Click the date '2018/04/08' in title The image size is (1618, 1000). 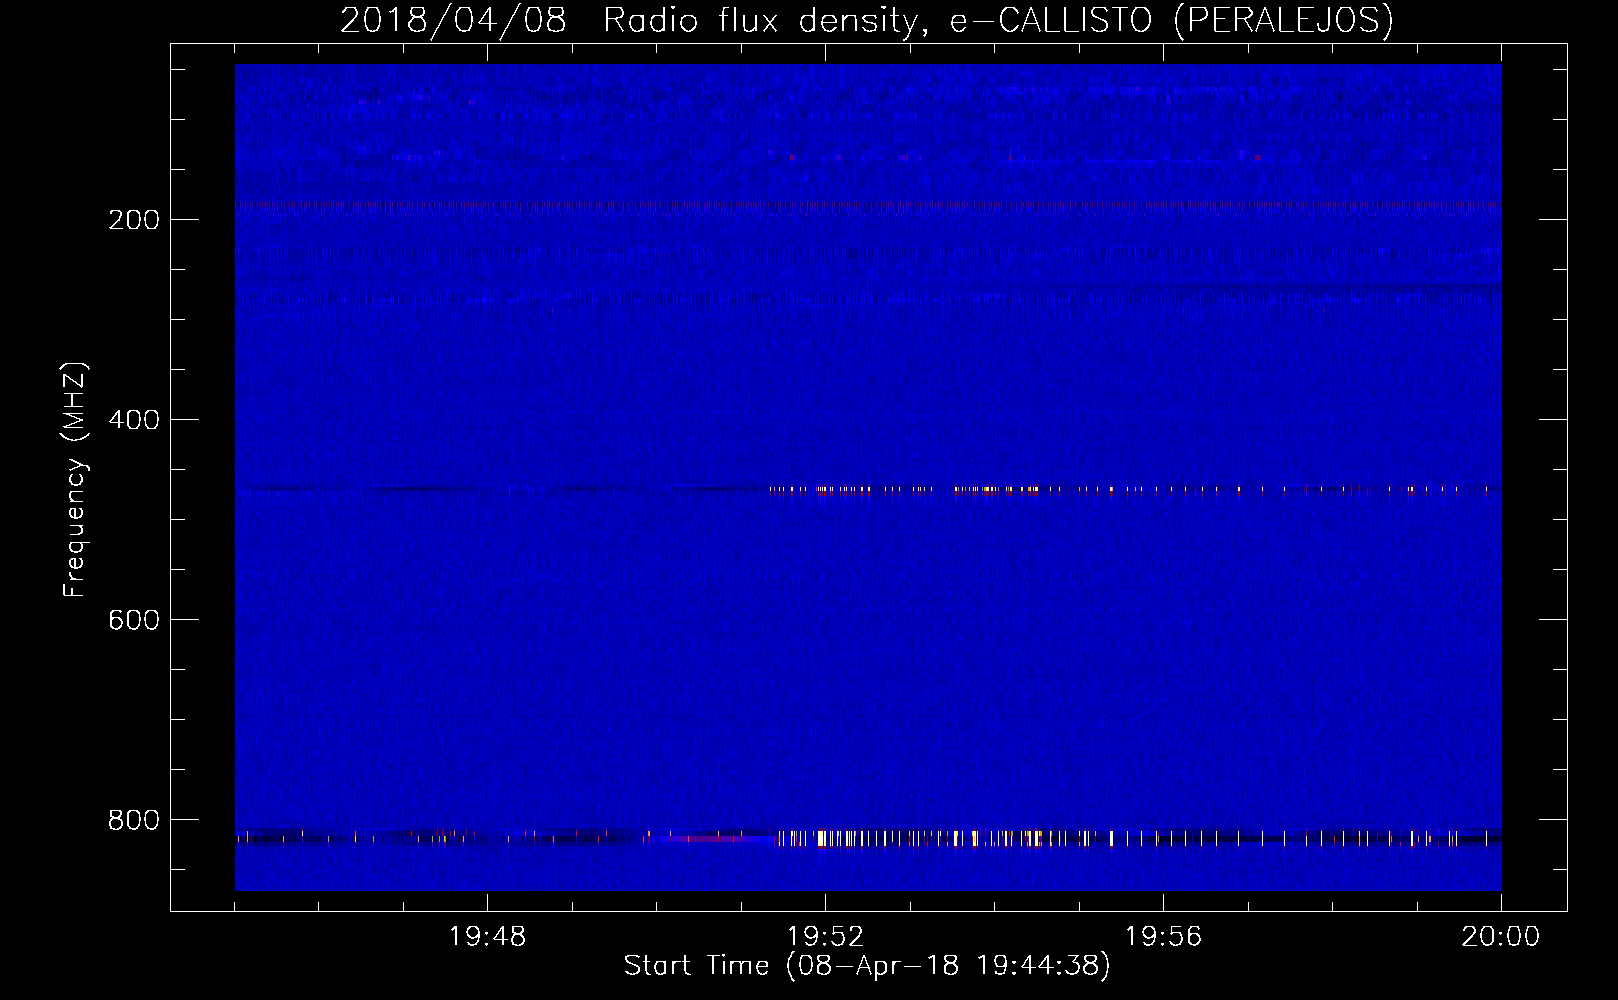(453, 20)
